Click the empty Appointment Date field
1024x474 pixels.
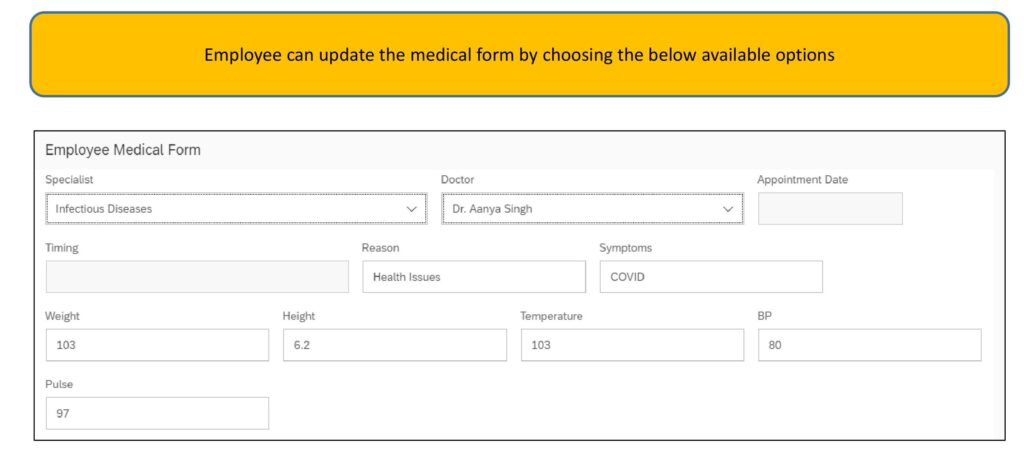pyautogui.click(x=830, y=209)
